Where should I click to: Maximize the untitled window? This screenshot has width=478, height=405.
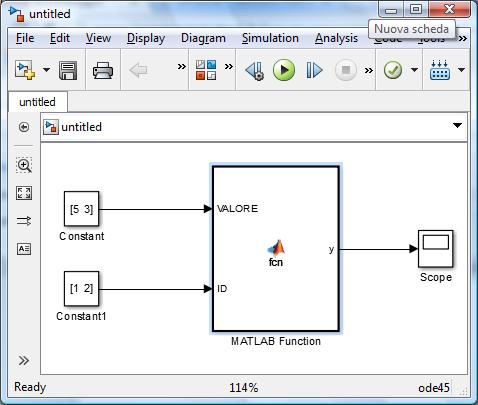coord(416,9)
